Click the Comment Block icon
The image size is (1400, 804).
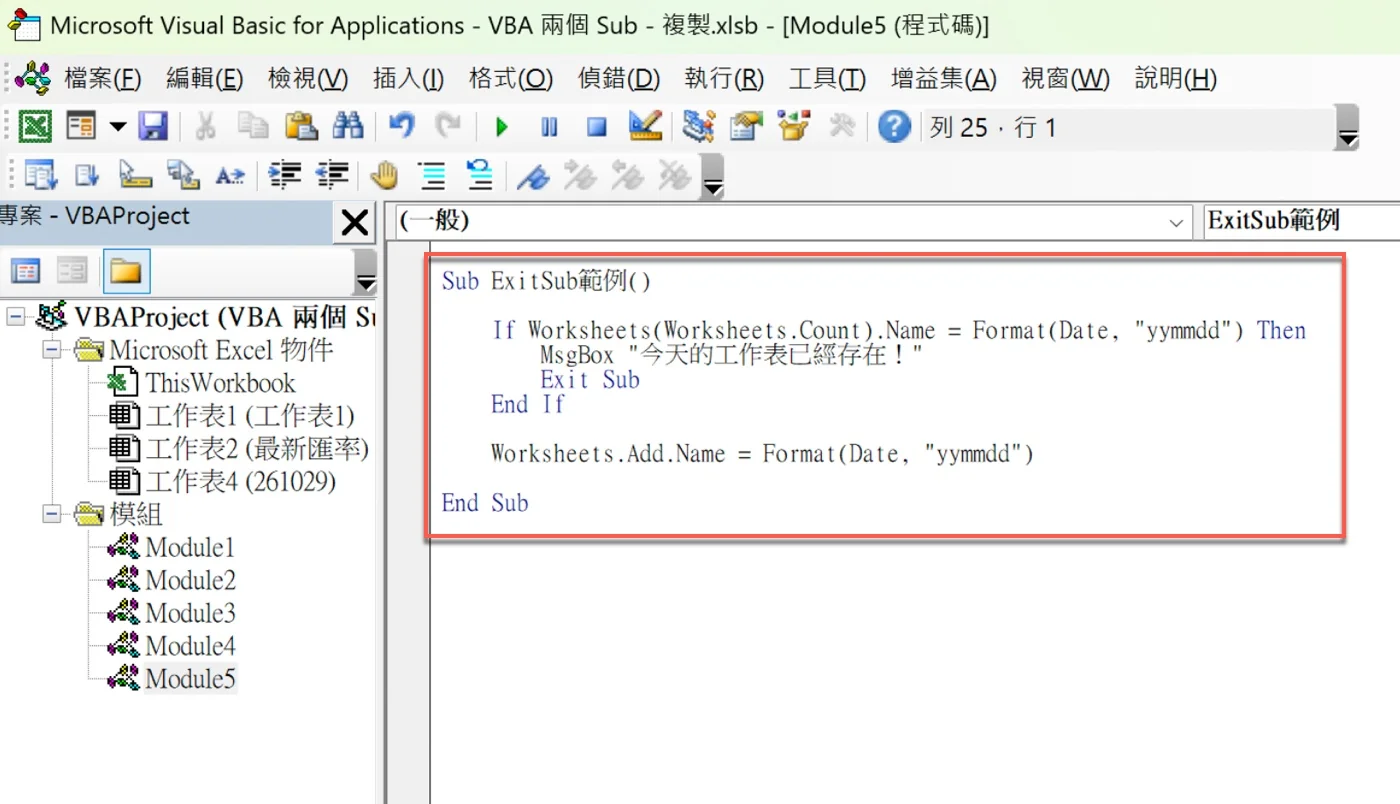pyautogui.click(x=433, y=176)
